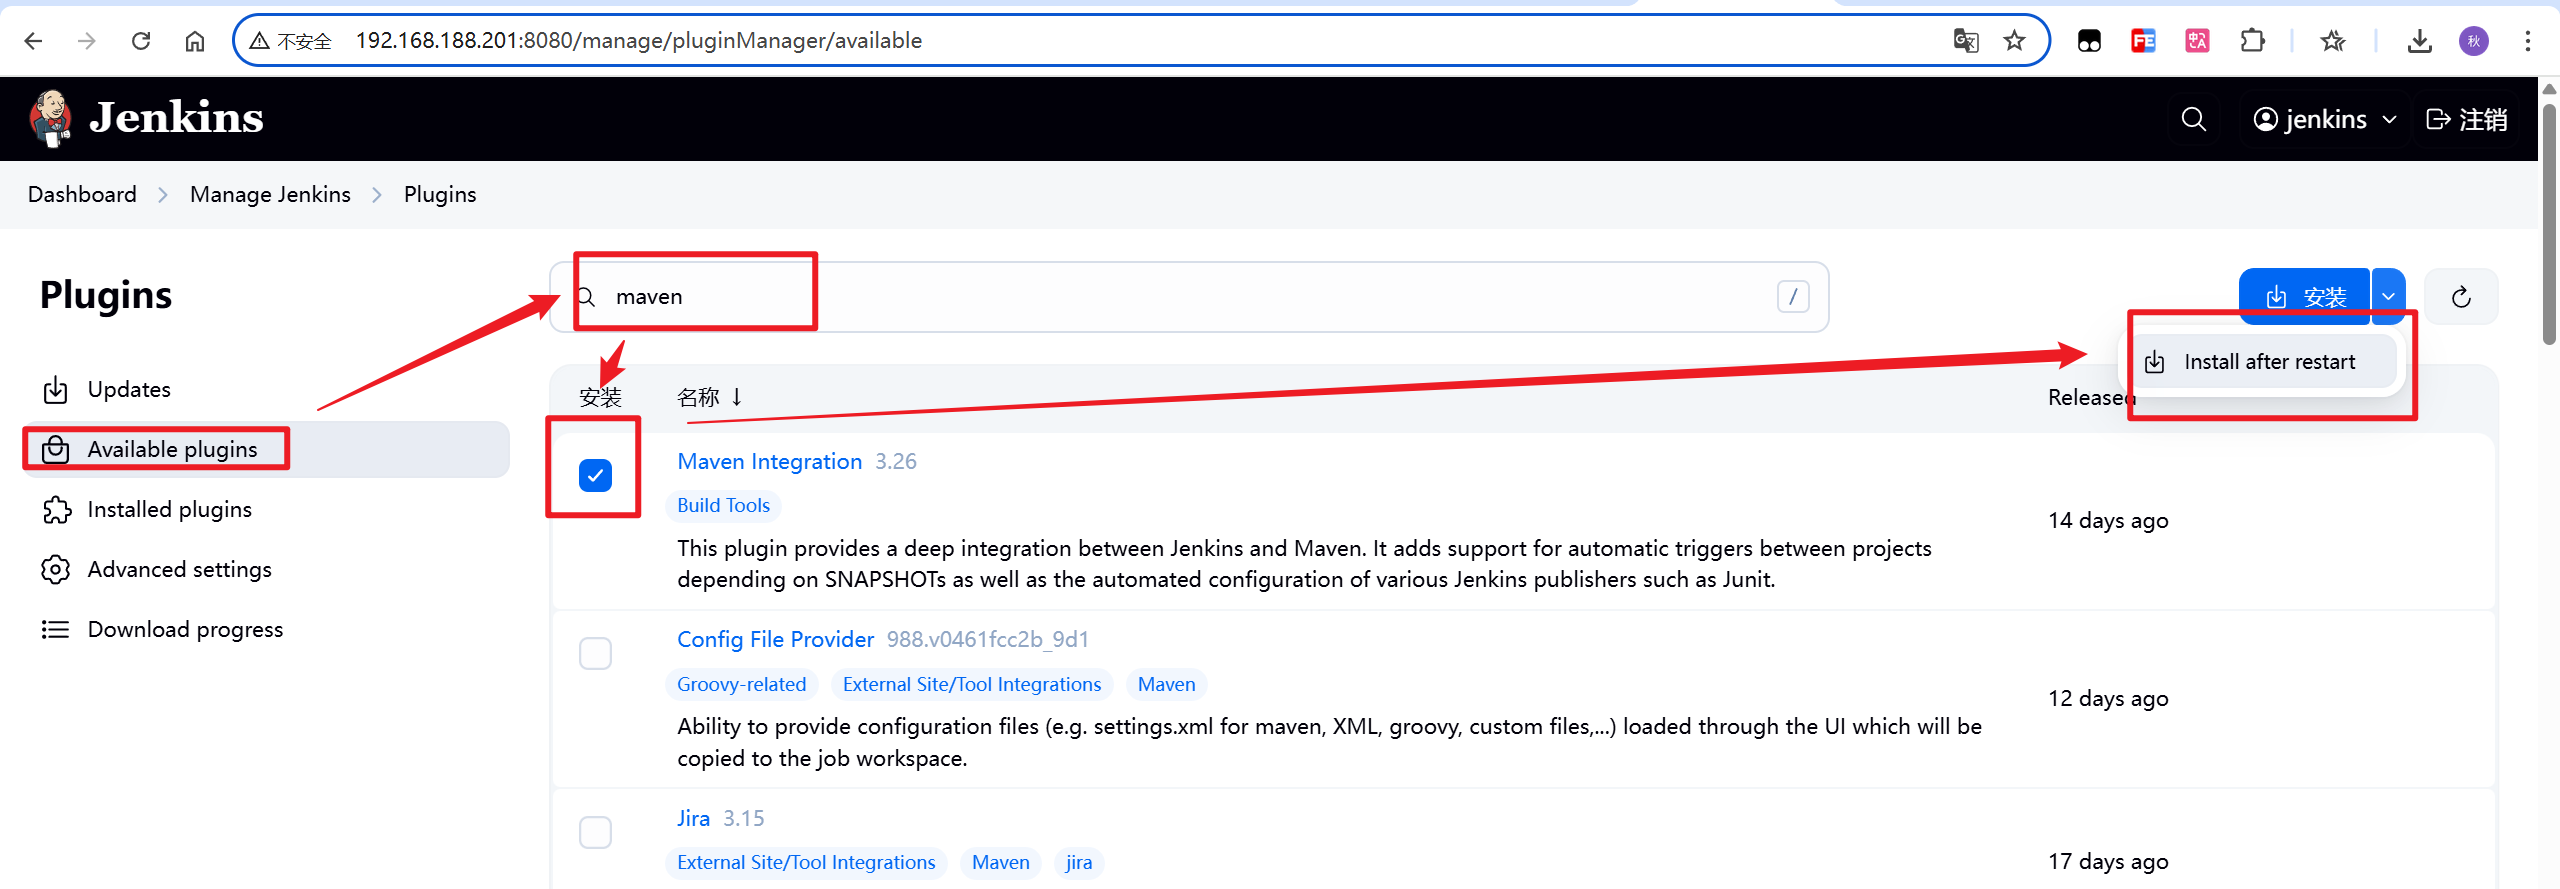Open the Maven Integration plugin link
The width and height of the screenshot is (2560, 889).
[769, 462]
